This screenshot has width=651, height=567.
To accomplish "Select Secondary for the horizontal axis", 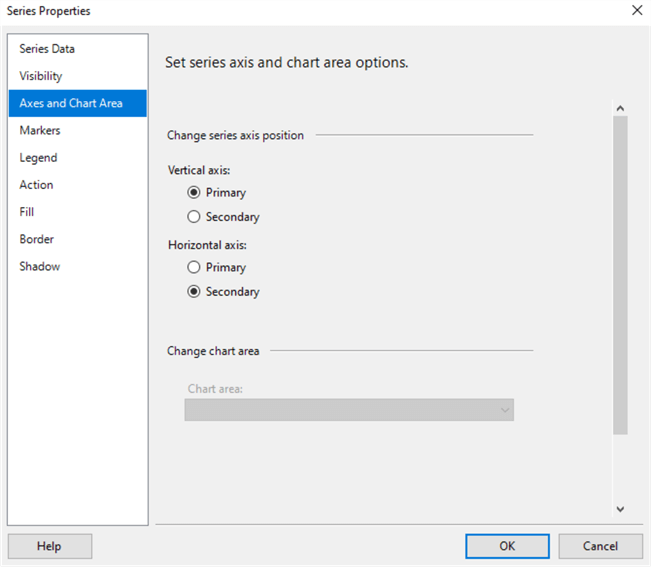I will pyautogui.click(x=194, y=292).
